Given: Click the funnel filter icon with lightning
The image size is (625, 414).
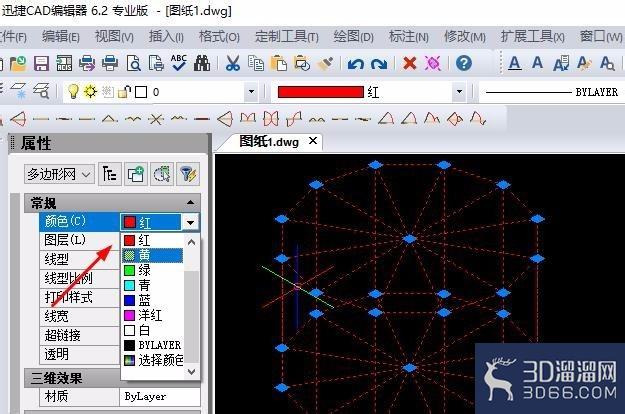Looking at the screenshot, I should (x=188, y=174).
